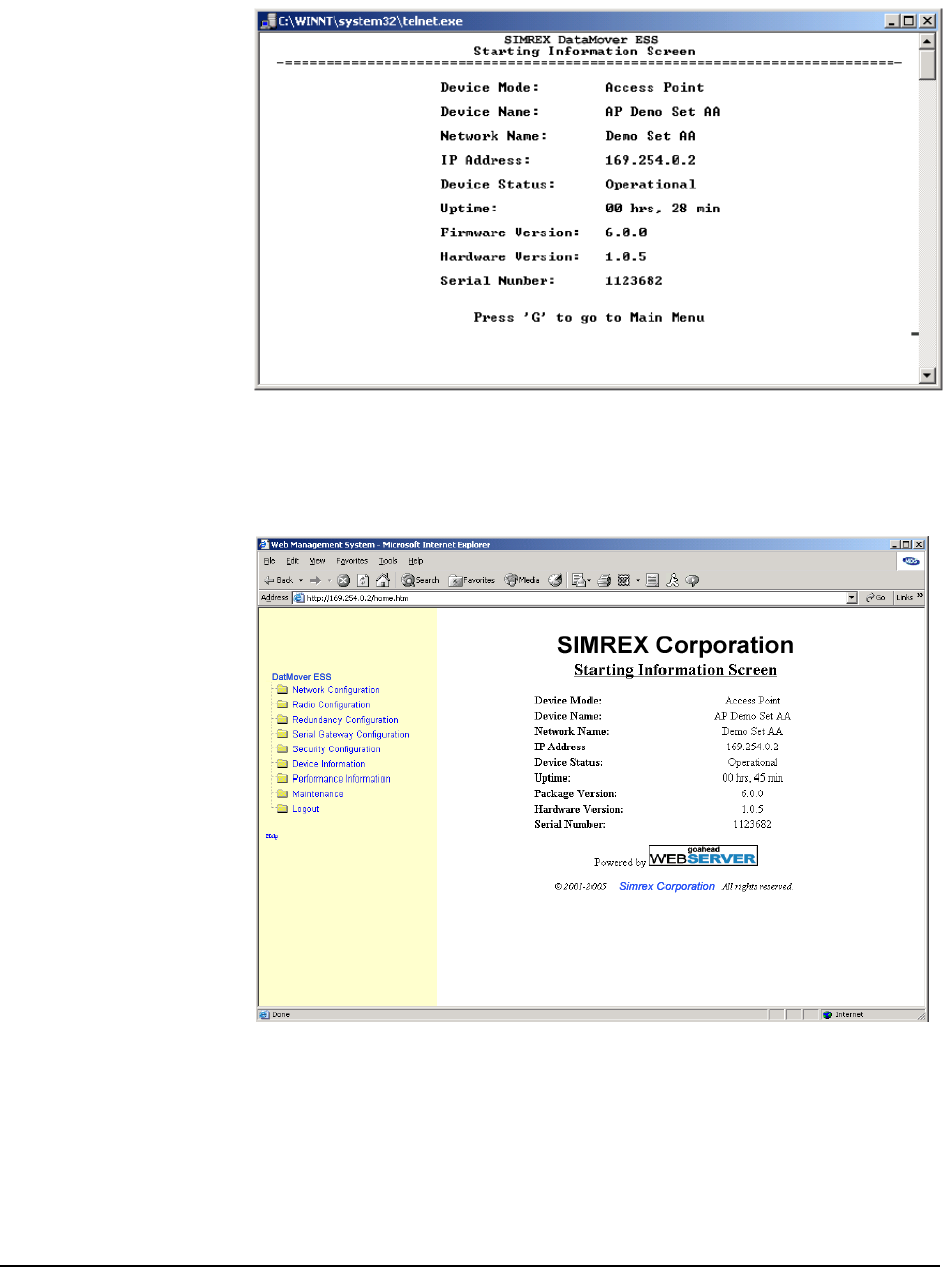Click the goahead WebServer logo
950x1267 pixels.
tap(703, 855)
